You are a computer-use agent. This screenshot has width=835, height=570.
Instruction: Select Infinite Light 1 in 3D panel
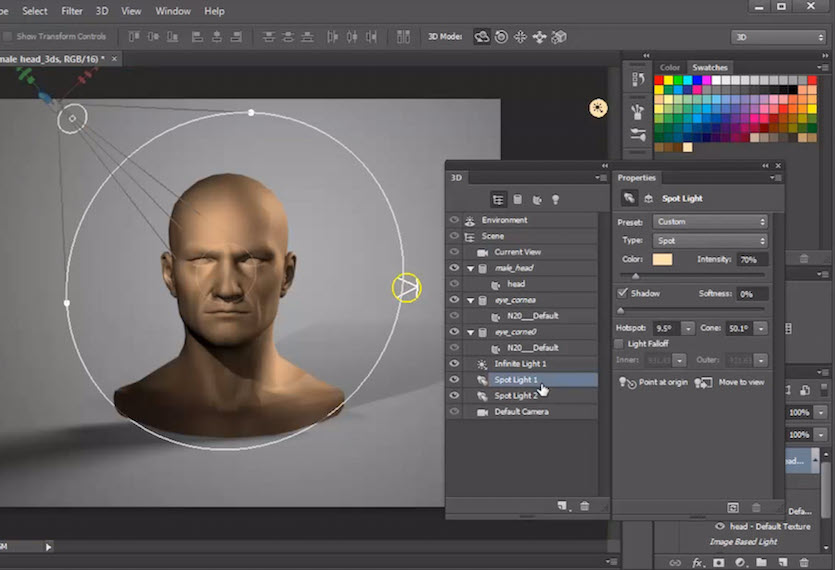520,363
